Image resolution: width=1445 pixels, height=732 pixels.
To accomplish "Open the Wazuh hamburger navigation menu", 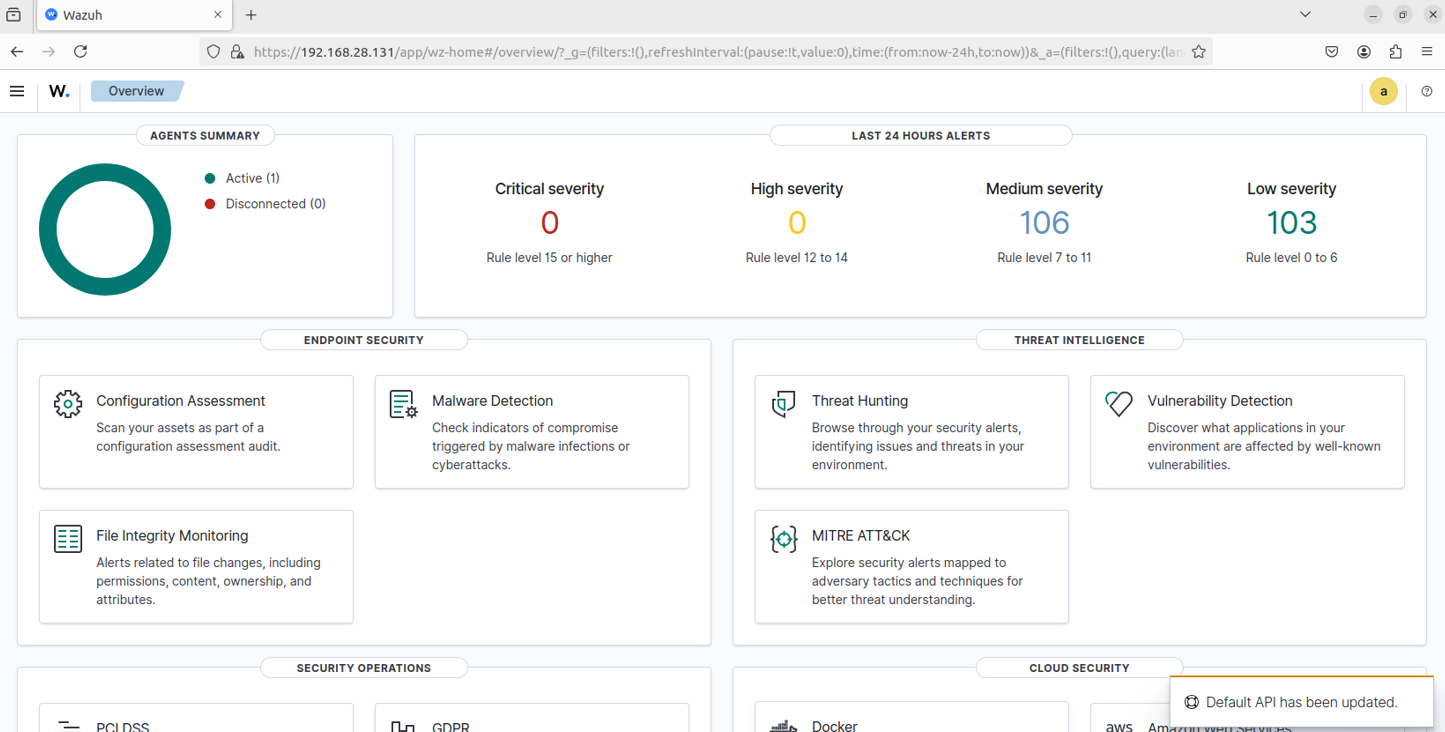I will (x=17, y=91).
